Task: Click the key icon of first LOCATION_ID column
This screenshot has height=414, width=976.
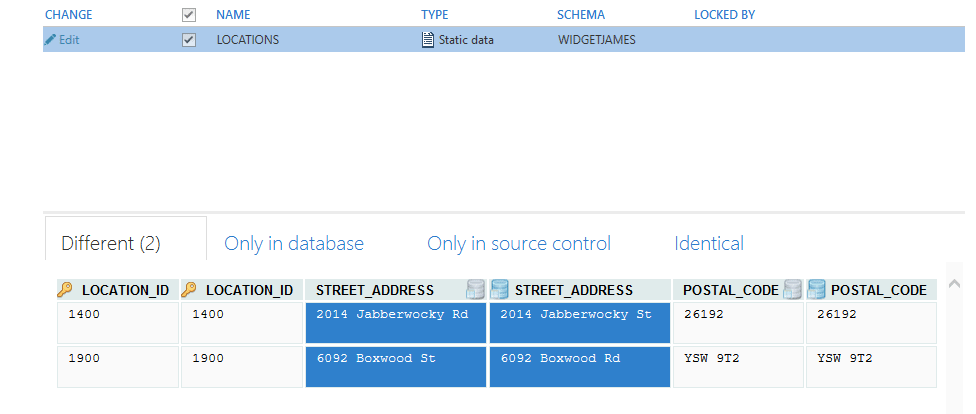Action: click(x=65, y=289)
